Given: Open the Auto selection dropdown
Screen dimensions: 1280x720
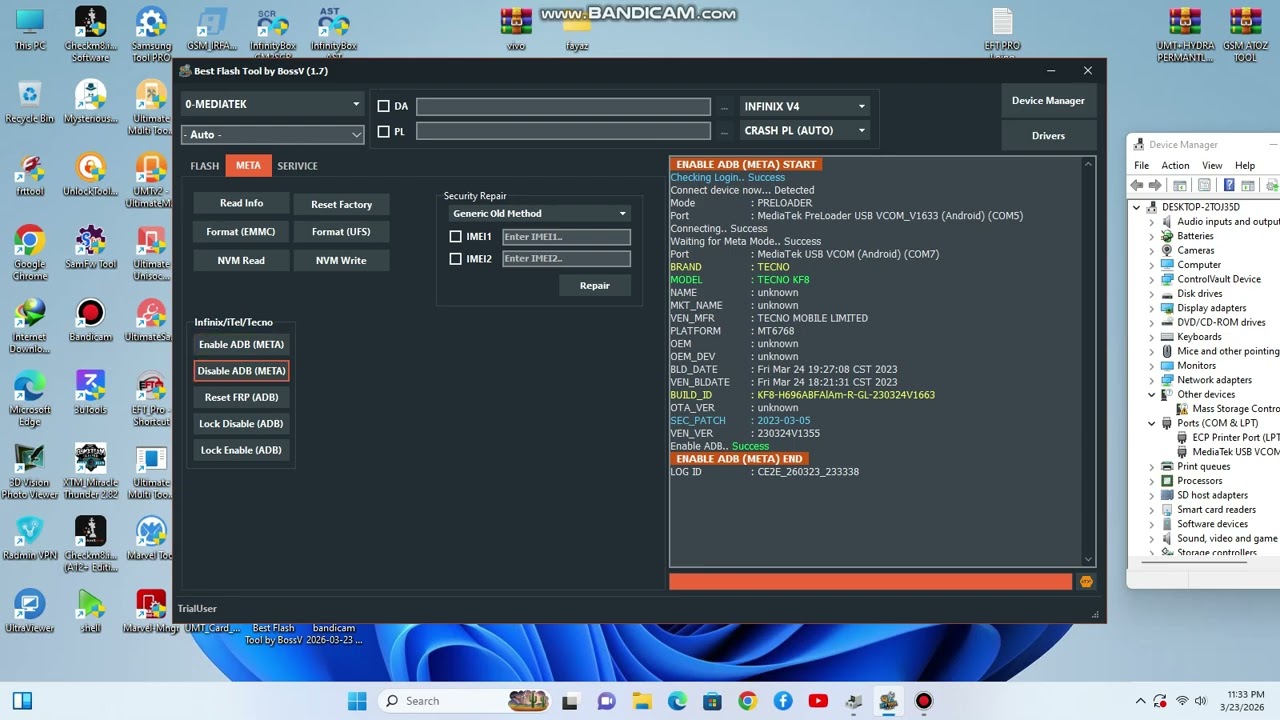Looking at the screenshot, I should [272, 134].
